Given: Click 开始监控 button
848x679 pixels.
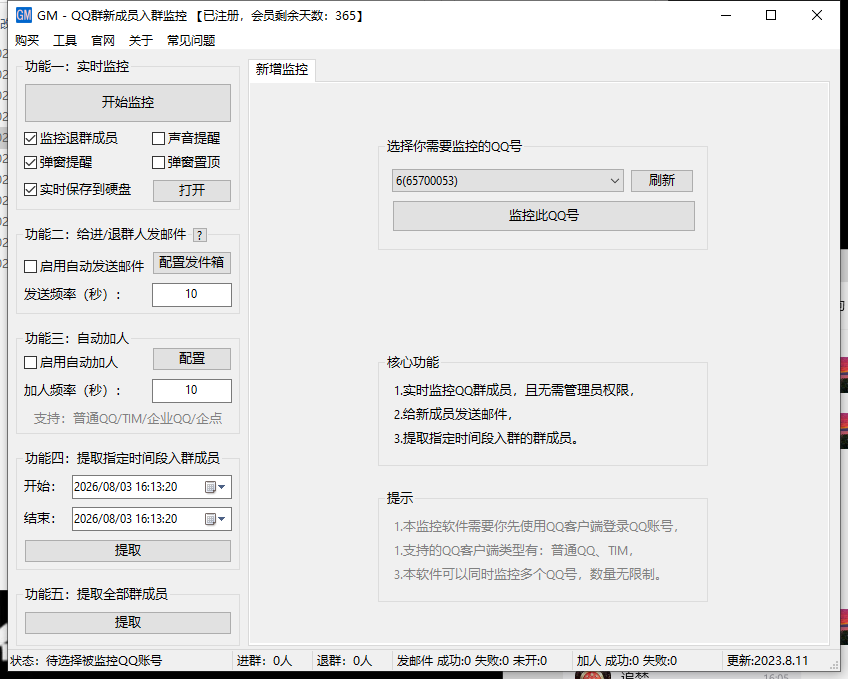Looking at the screenshot, I should coord(128,103).
